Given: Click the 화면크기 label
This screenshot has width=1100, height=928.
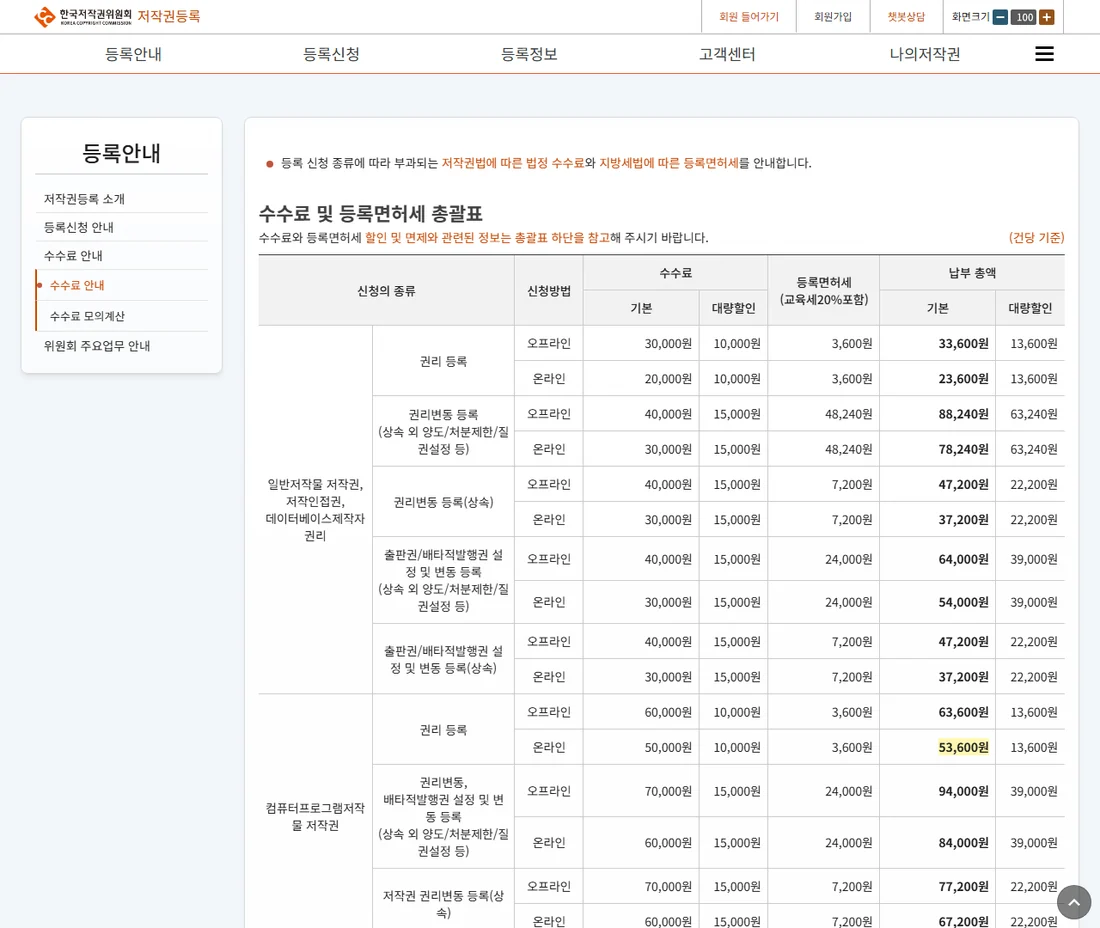Looking at the screenshot, I should (x=970, y=17).
